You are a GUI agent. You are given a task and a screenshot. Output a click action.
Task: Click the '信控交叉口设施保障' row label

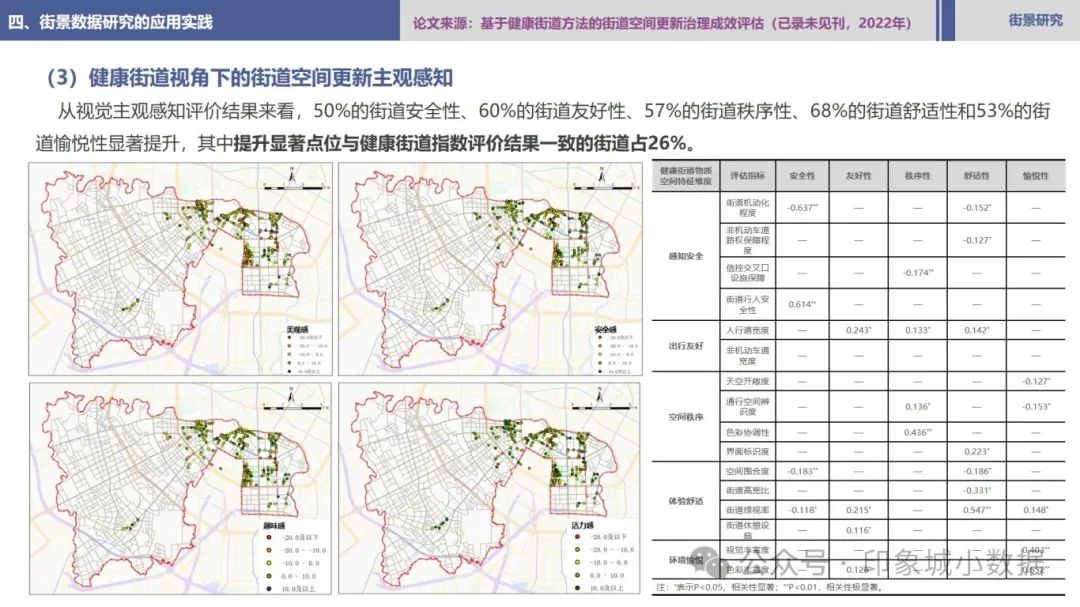(747, 272)
